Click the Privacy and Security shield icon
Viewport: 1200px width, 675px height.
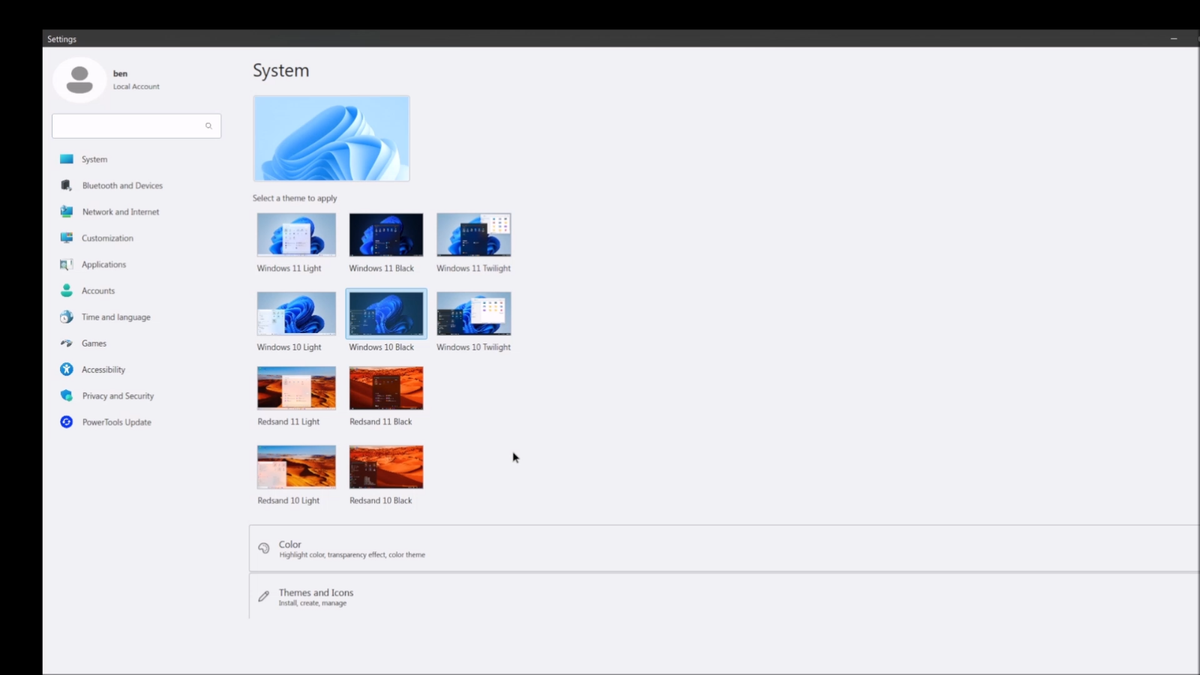pos(67,396)
